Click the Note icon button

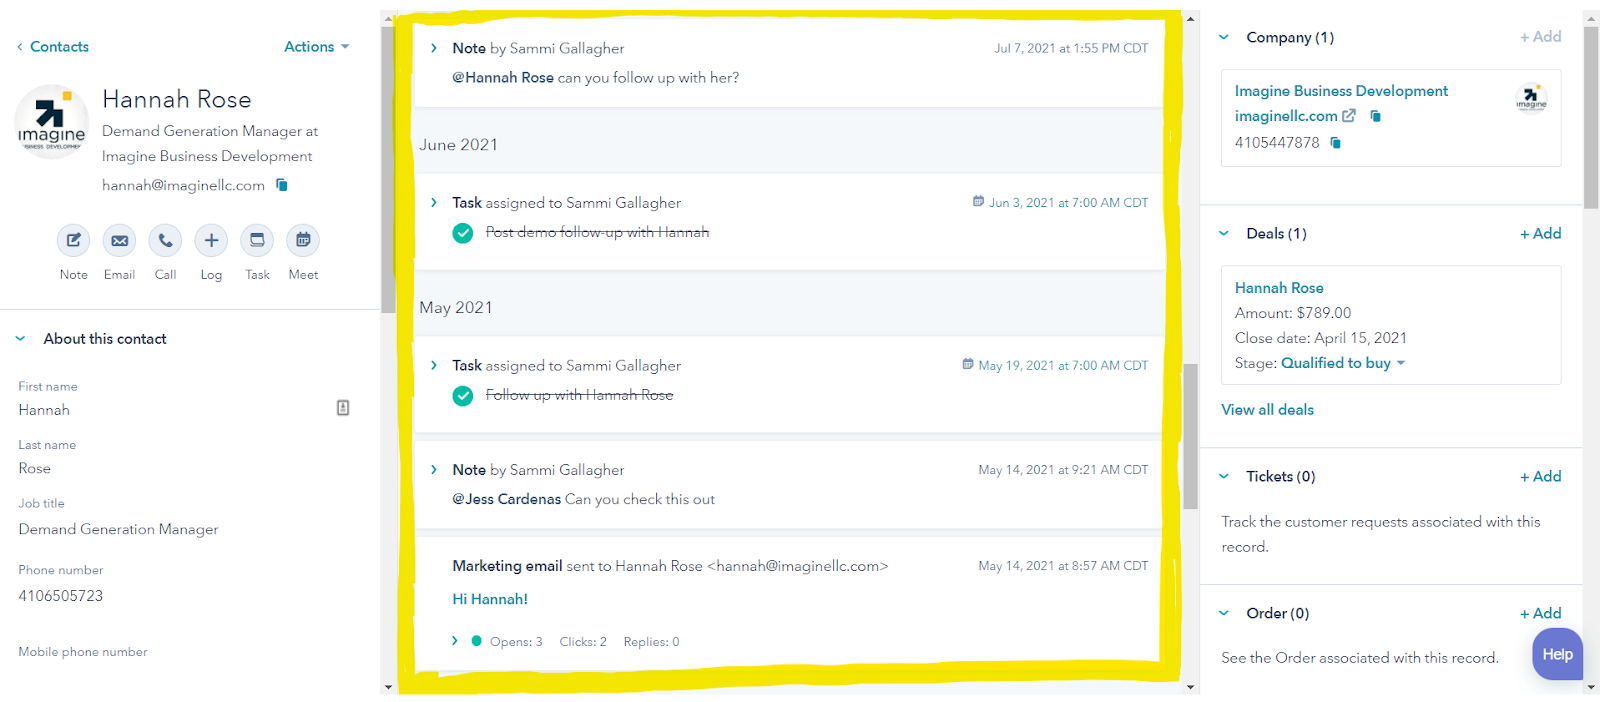[73, 240]
